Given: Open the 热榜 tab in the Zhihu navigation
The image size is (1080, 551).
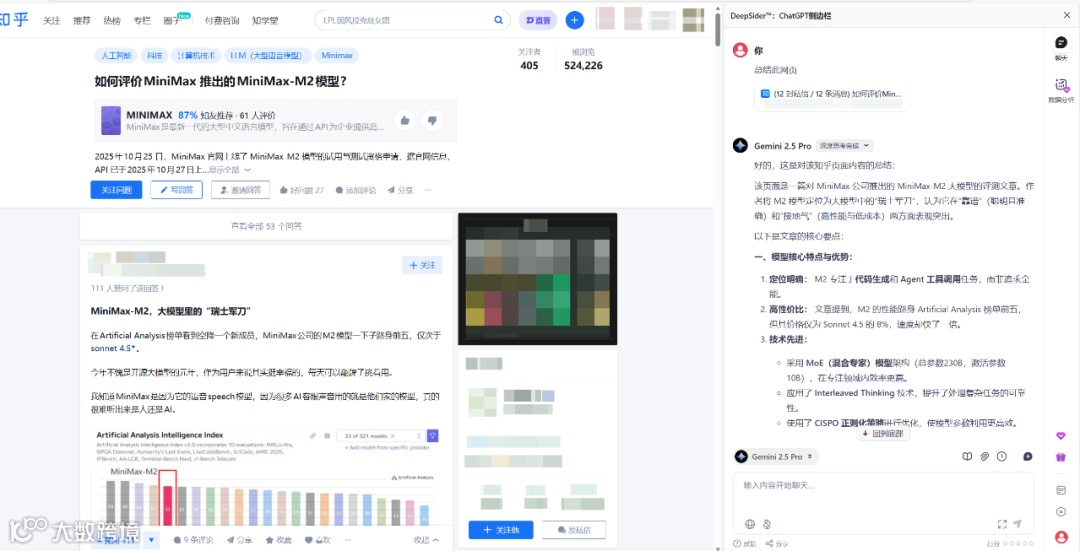Looking at the screenshot, I should pos(112,21).
